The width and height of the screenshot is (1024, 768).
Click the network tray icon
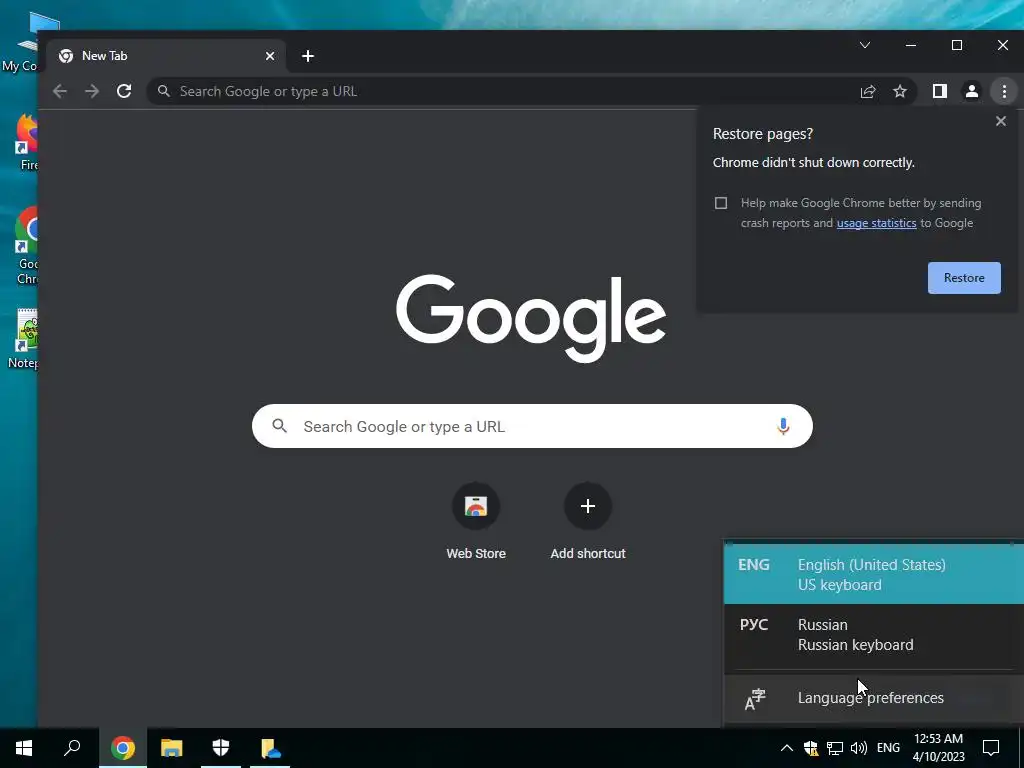pos(835,748)
